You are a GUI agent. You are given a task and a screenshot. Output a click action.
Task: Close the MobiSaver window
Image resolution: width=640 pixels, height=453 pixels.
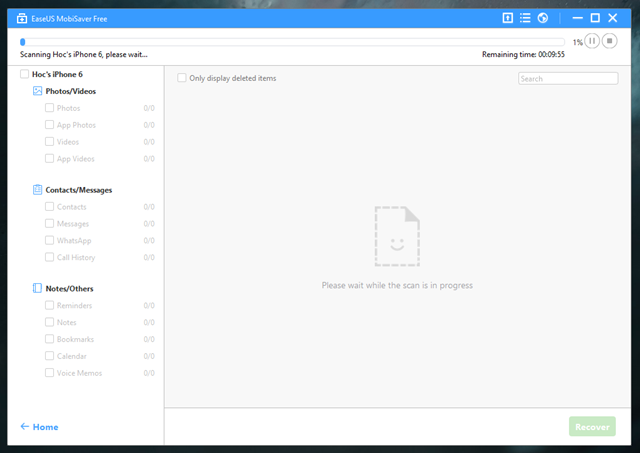click(x=613, y=18)
